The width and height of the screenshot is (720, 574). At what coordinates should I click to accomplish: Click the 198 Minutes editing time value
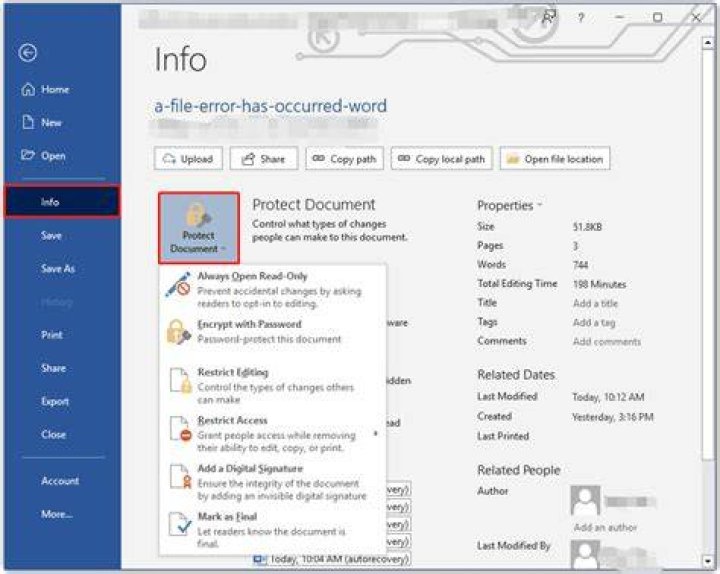[x=599, y=284]
